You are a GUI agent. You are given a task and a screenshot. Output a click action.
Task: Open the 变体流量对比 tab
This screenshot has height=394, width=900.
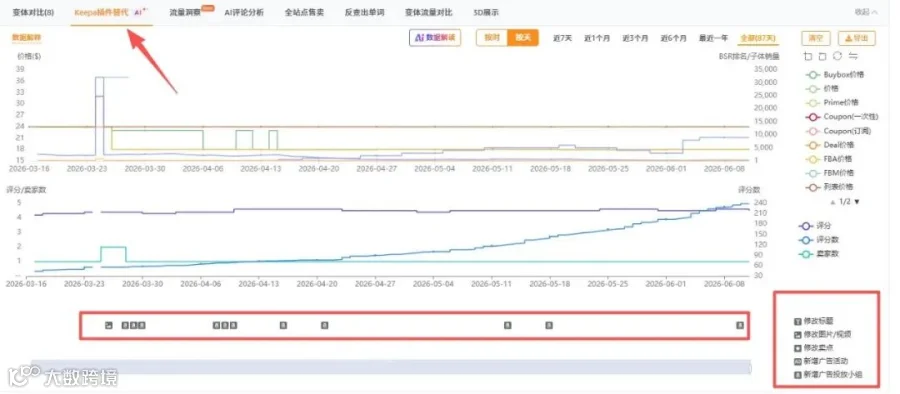[428, 12]
